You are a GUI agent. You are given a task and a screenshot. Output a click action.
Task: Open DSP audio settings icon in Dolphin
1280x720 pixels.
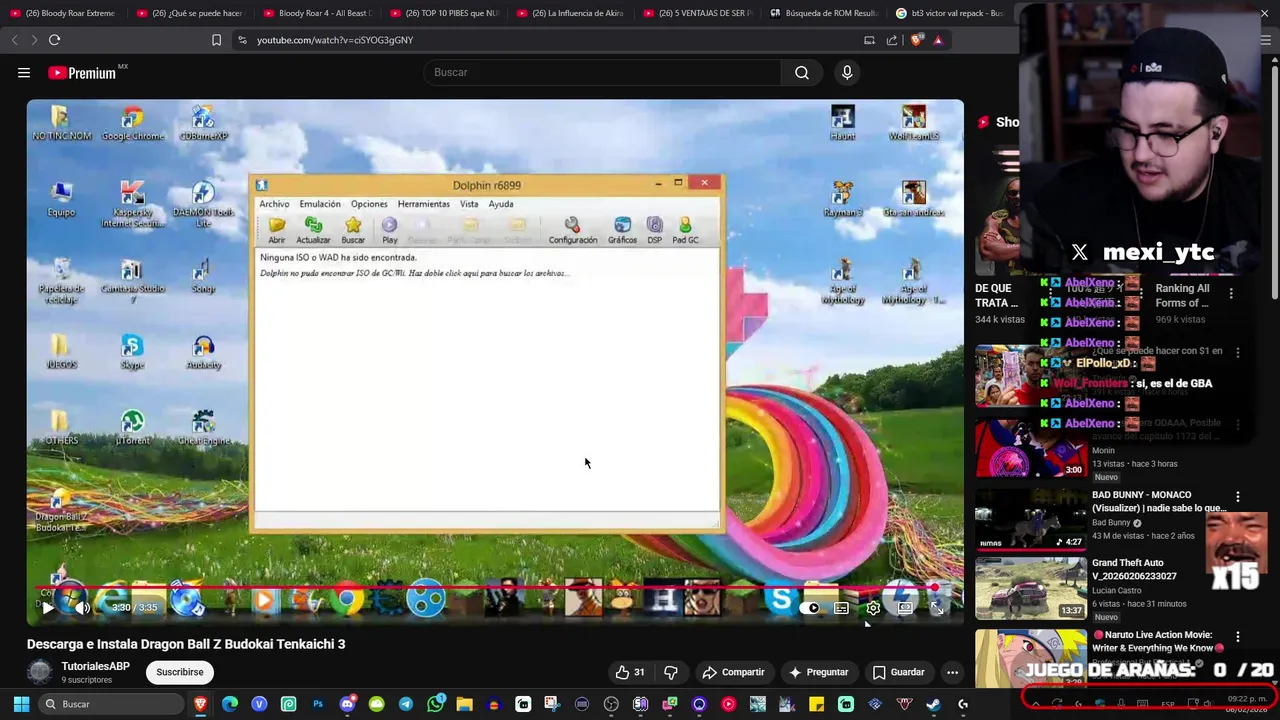(655, 230)
